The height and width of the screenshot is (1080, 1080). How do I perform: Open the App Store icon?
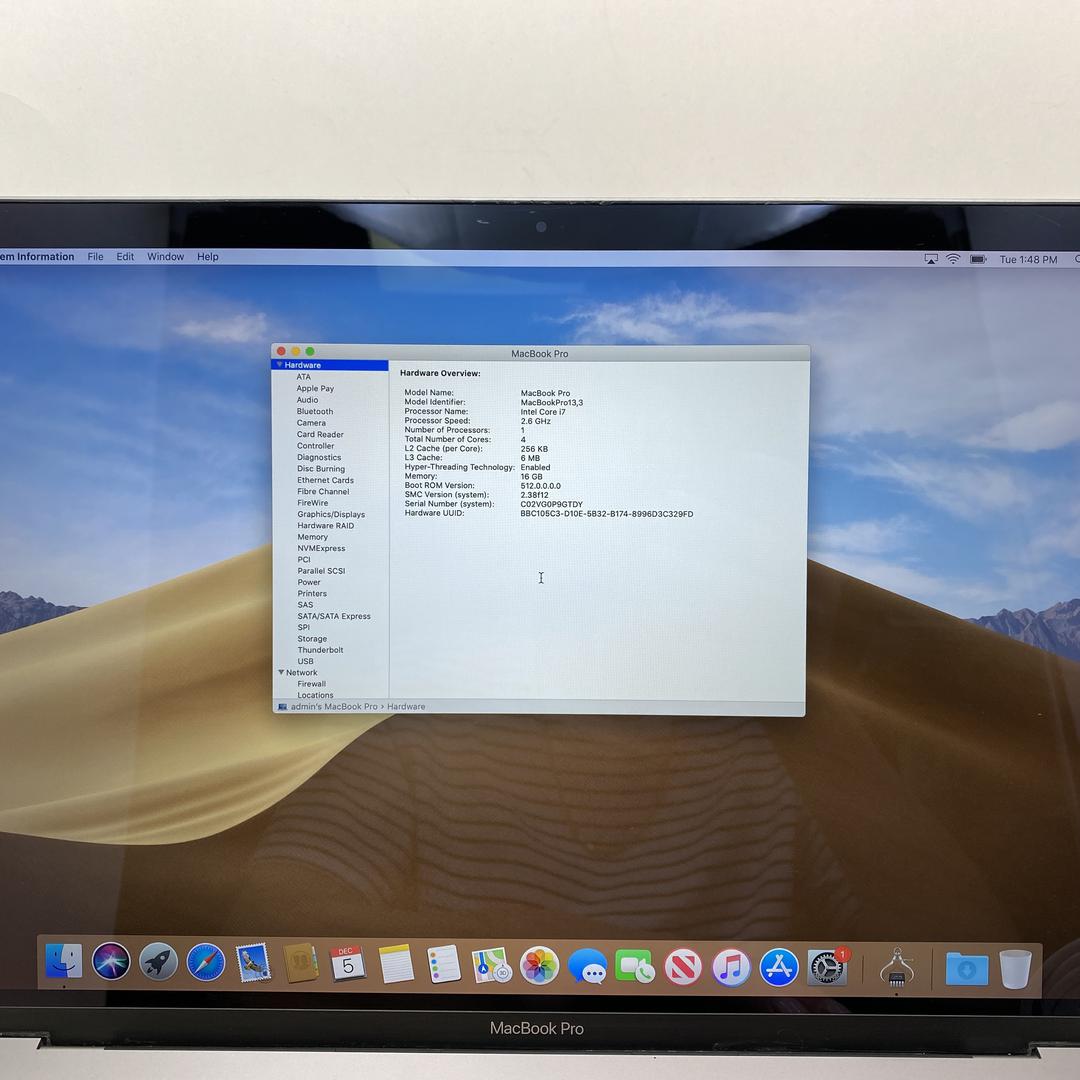point(778,967)
